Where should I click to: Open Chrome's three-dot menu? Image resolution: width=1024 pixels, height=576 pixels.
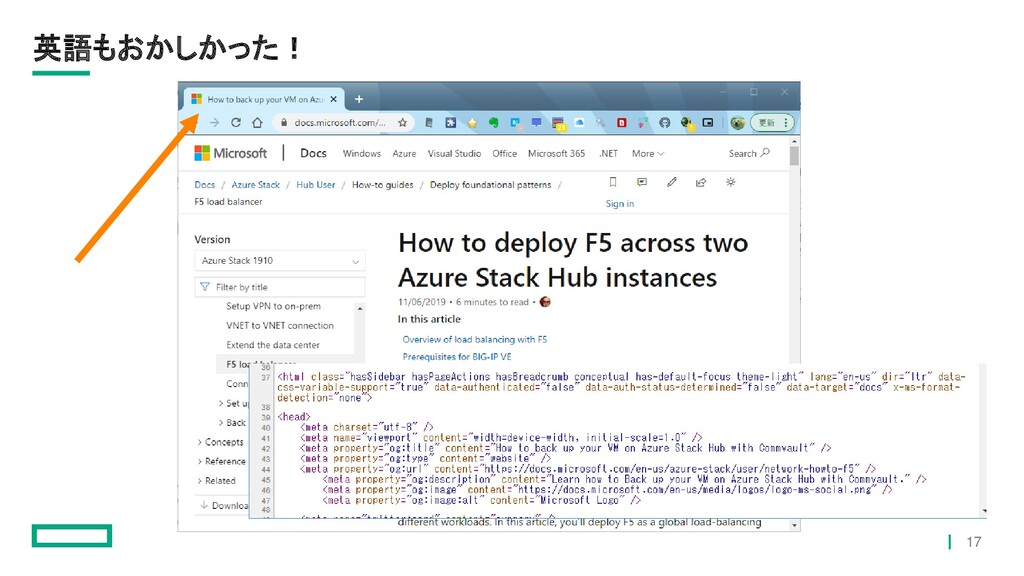tap(786, 122)
